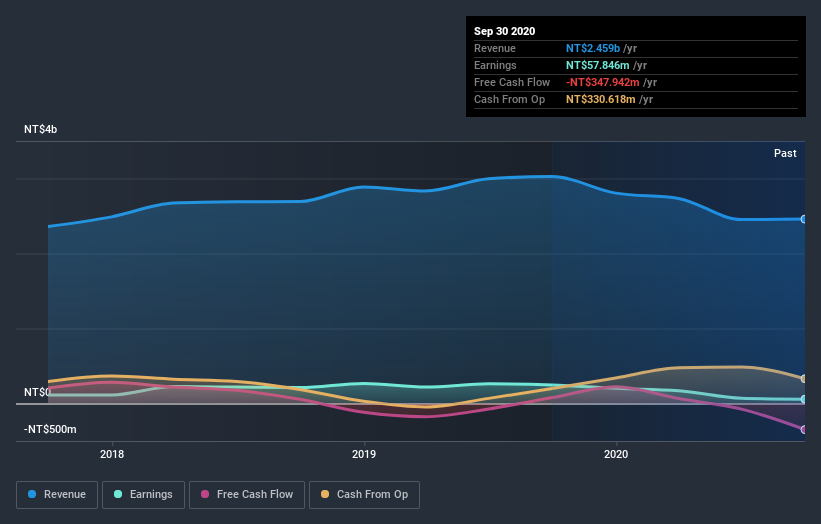Click the Revenue row label in tooltip
This screenshot has width=821, height=524.
[x=495, y=48]
